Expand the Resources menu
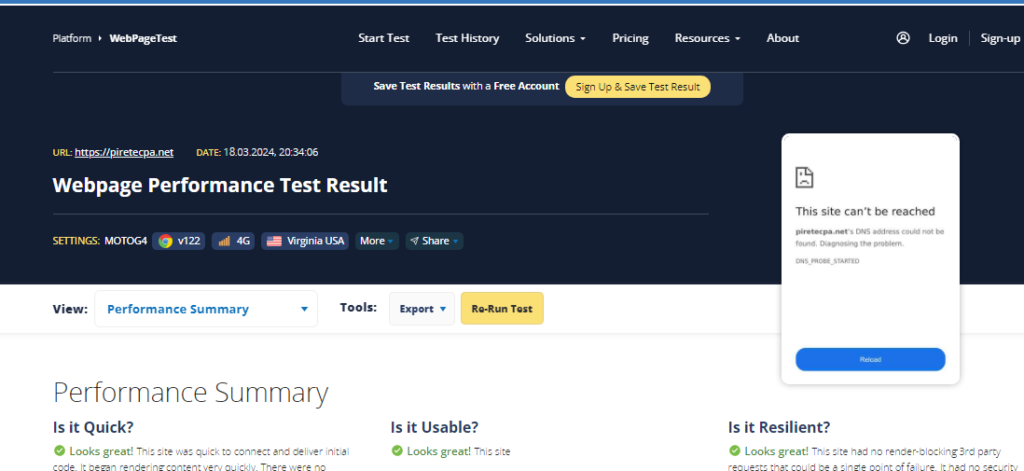This screenshot has width=1024, height=471. click(x=707, y=38)
